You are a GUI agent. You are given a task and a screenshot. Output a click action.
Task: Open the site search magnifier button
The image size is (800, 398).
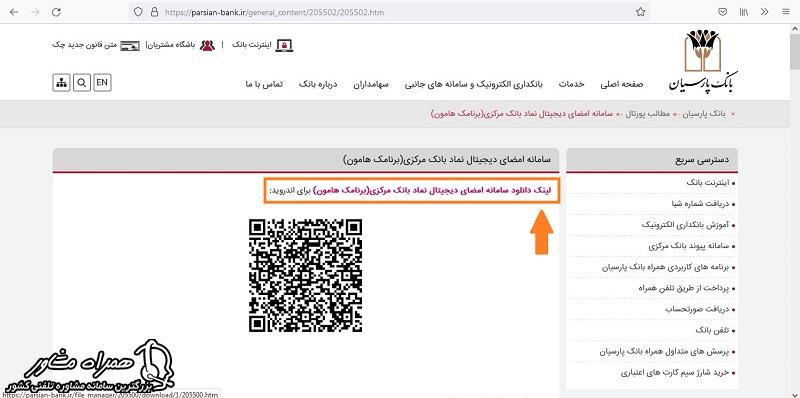pyautogui.click(x=82, y=83)
